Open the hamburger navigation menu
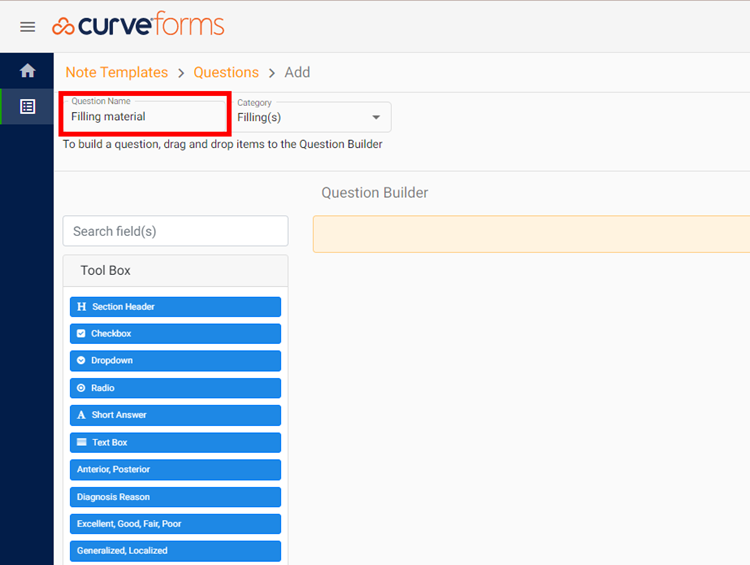The height and width of the screenshot is (565, 750). 27,27
